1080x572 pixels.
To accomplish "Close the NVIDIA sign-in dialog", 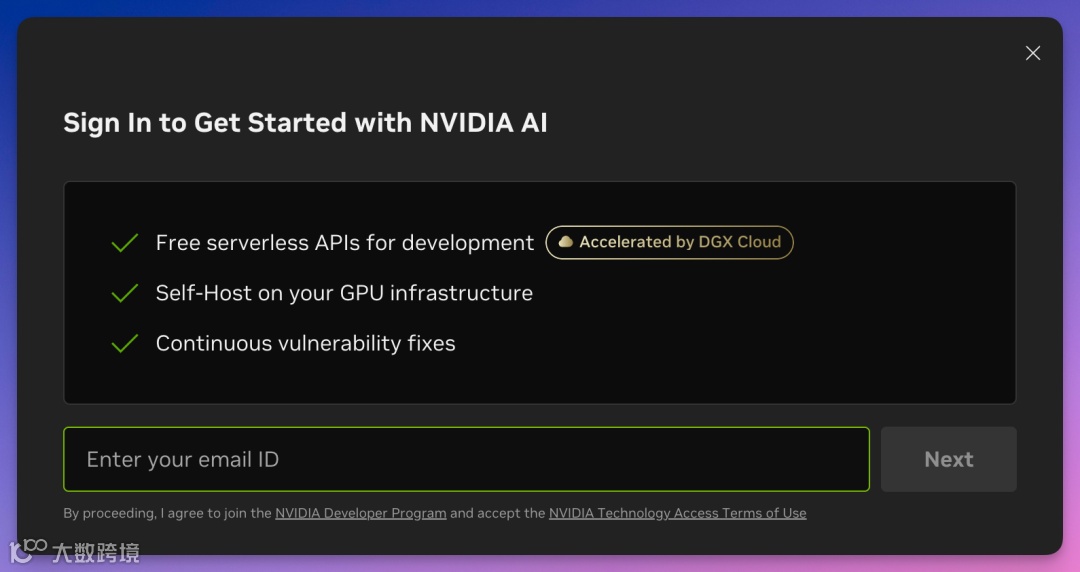I will click(x=1033, y=53).
